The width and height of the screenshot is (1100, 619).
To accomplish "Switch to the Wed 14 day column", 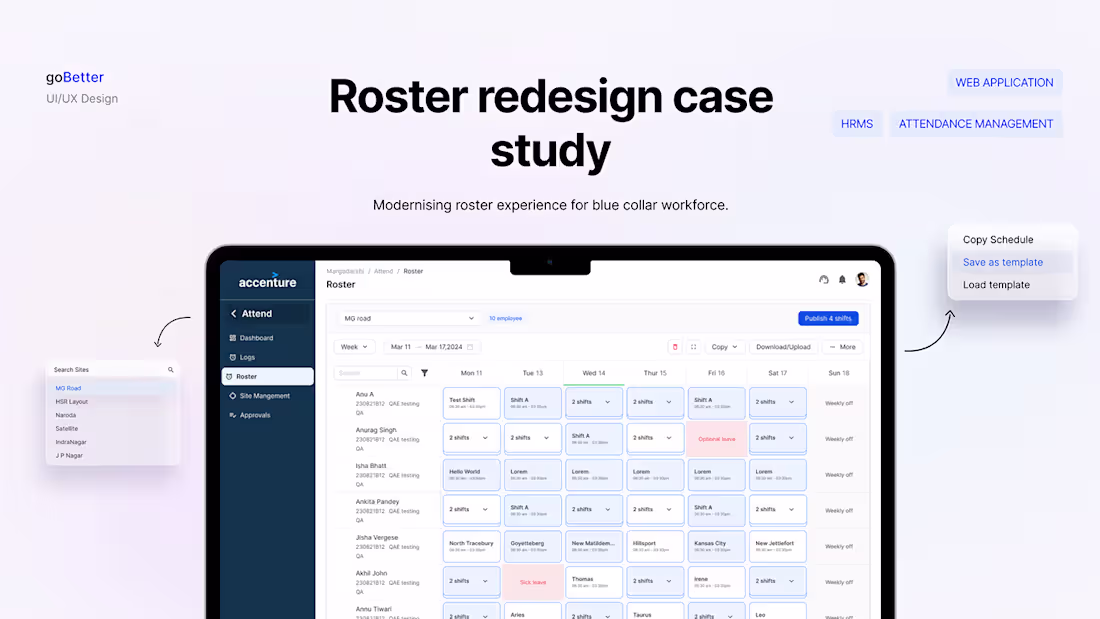I will (x=594, y=372).
